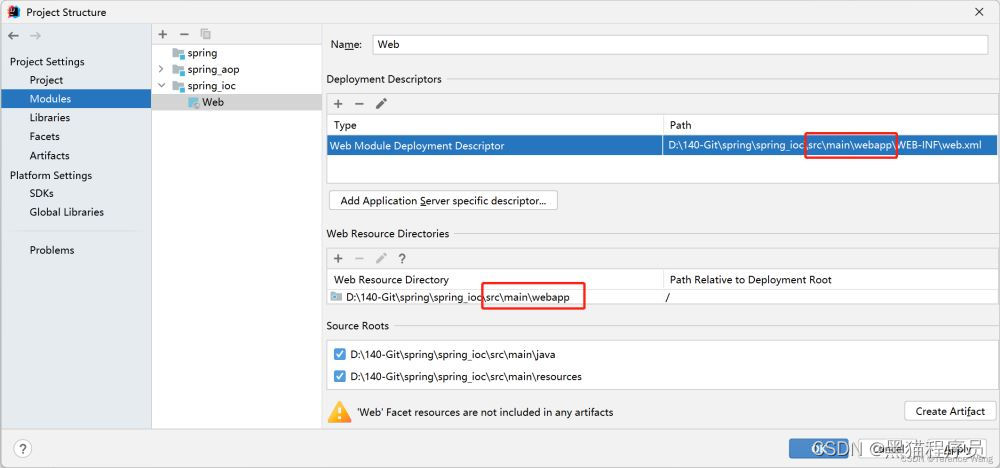The image size is (1000, 468).
Task: Select the spring module in tree
Action: pos(202,53)
